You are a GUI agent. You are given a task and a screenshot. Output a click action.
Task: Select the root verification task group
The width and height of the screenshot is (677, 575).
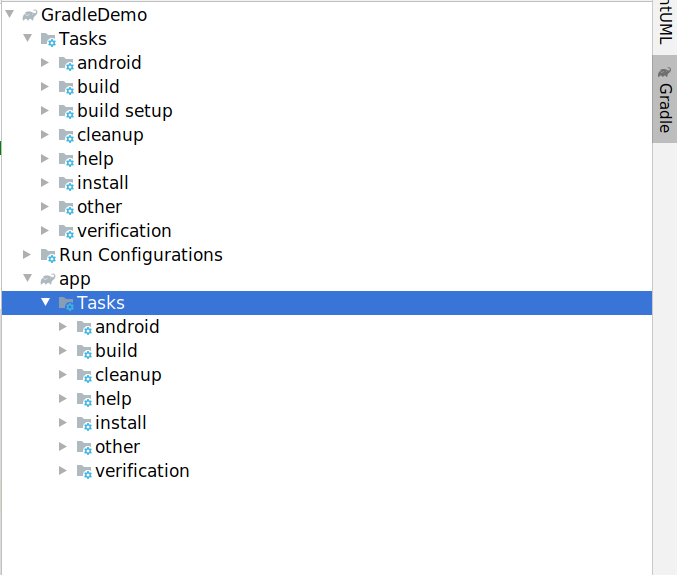click(x=124, y=231)
